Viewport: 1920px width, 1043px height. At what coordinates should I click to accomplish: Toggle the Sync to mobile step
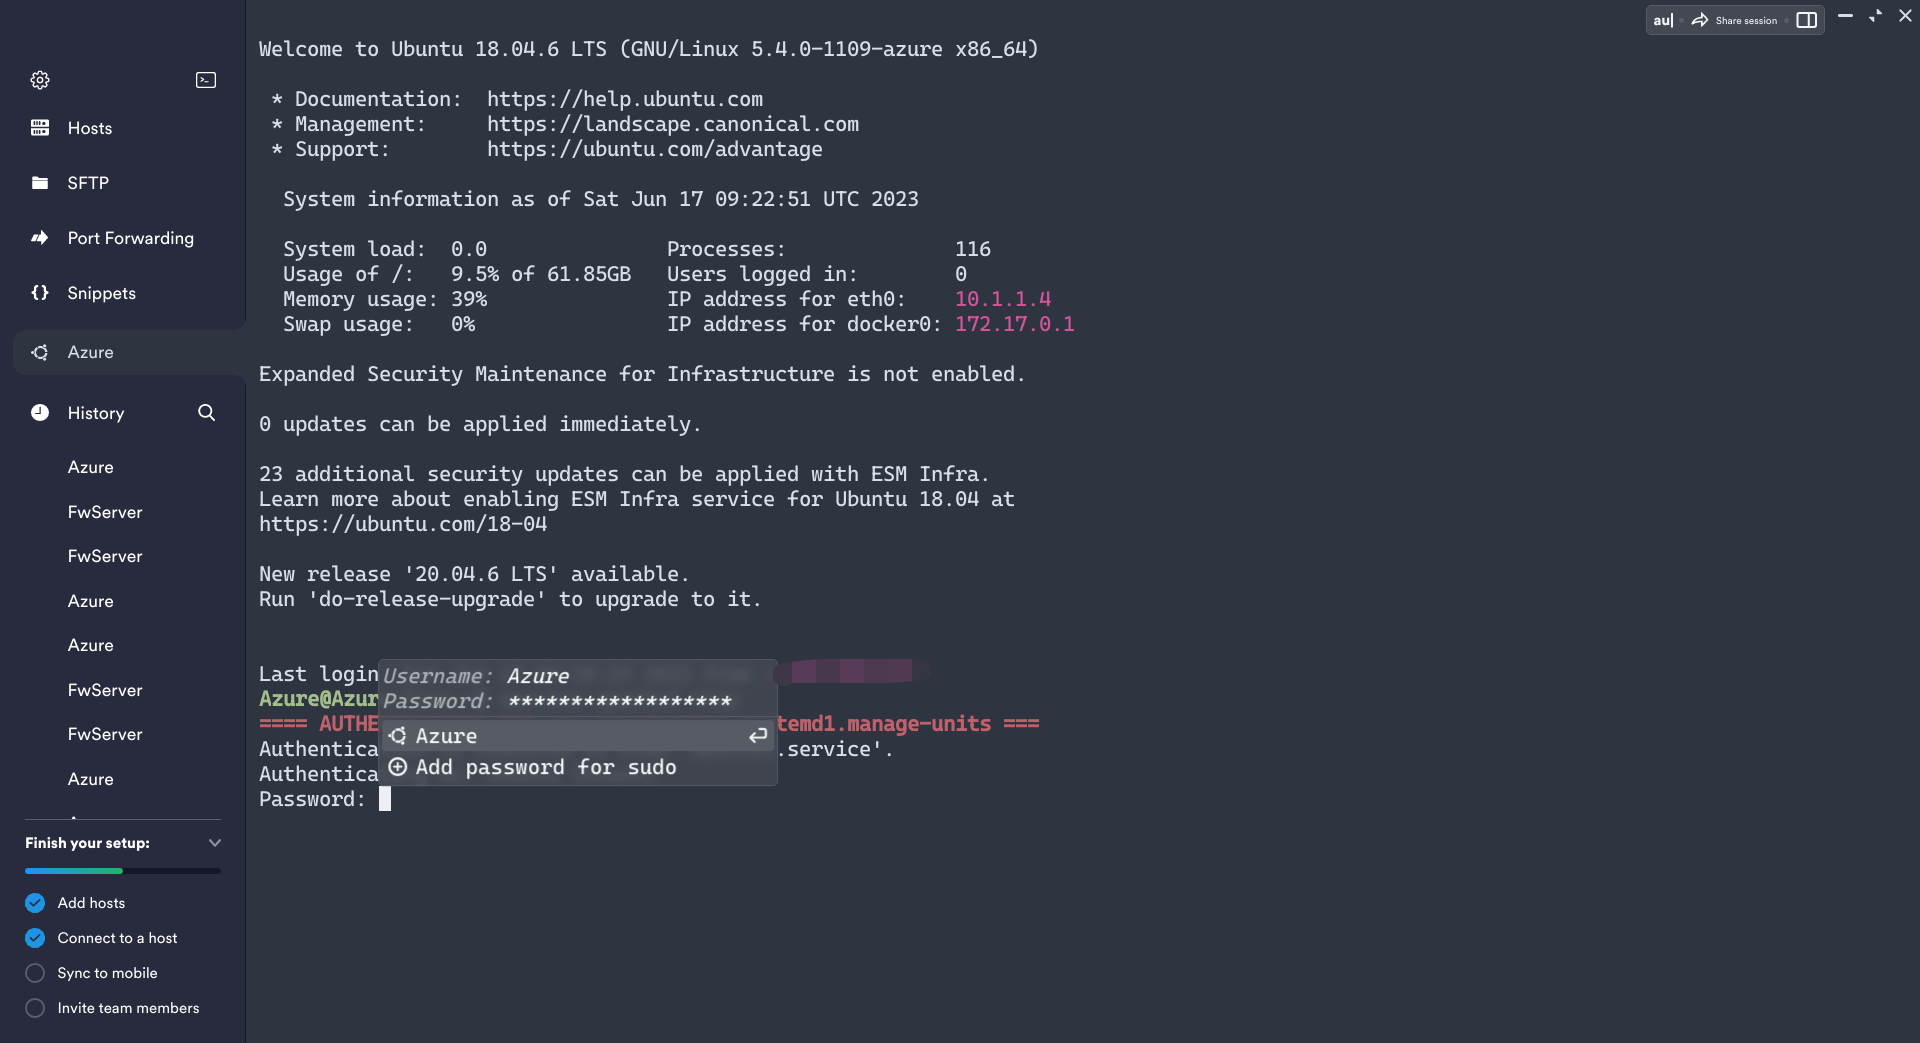[x=35, y=973]
